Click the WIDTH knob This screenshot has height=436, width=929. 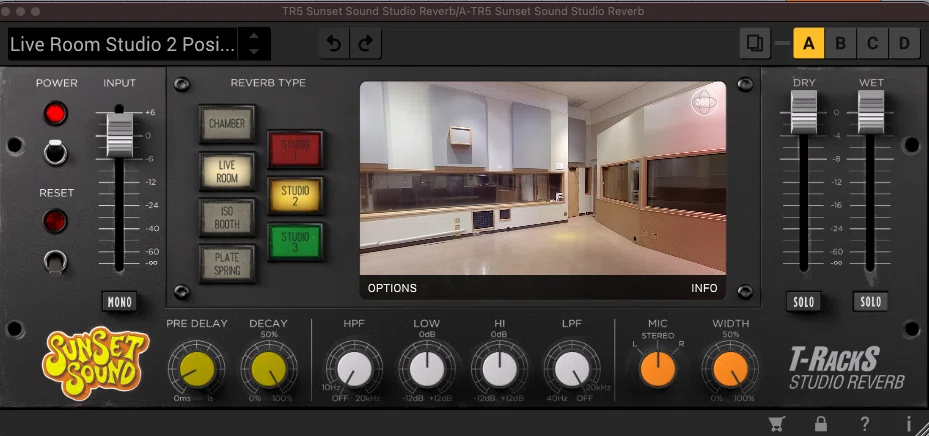(x=731, y=369)
